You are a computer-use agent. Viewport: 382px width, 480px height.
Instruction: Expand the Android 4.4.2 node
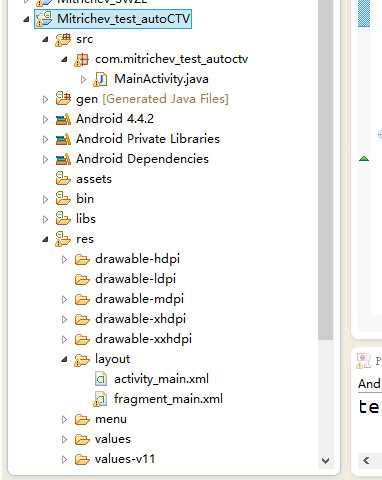coord(45,119)
